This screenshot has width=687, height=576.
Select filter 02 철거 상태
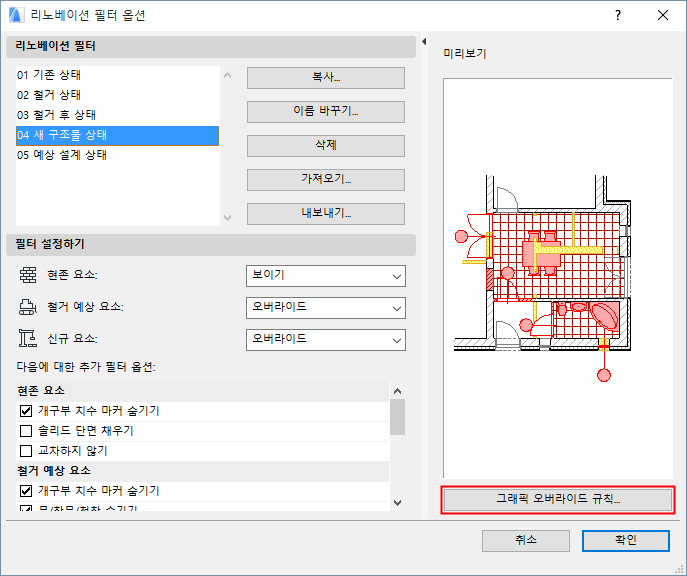click(x=117, y=95)
